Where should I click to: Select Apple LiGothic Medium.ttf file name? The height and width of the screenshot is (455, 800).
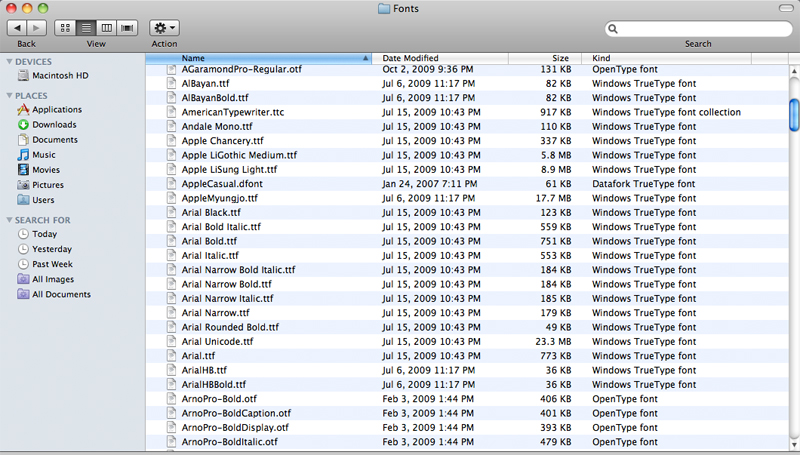coord(239,155)
